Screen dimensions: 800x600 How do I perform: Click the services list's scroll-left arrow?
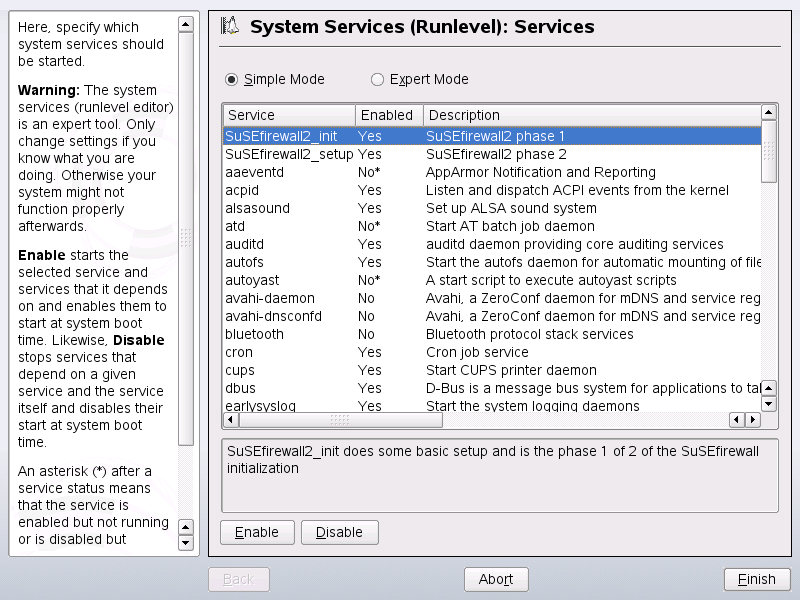pos(736,420)
